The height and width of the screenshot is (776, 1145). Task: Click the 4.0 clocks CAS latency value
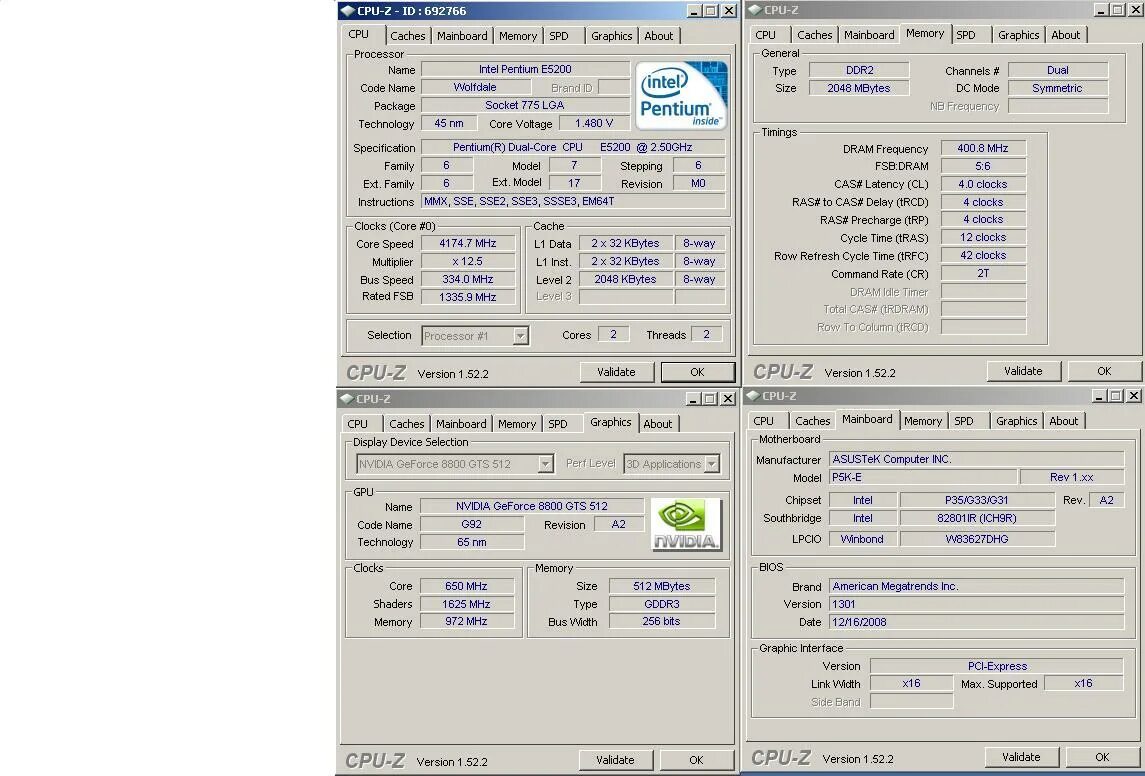pyautogui.click(x=983, y=184)
